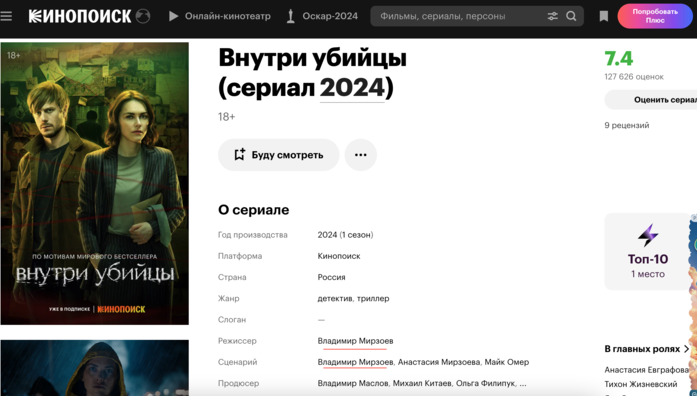Click the globe icon beside the logo

tap(143, 16)
